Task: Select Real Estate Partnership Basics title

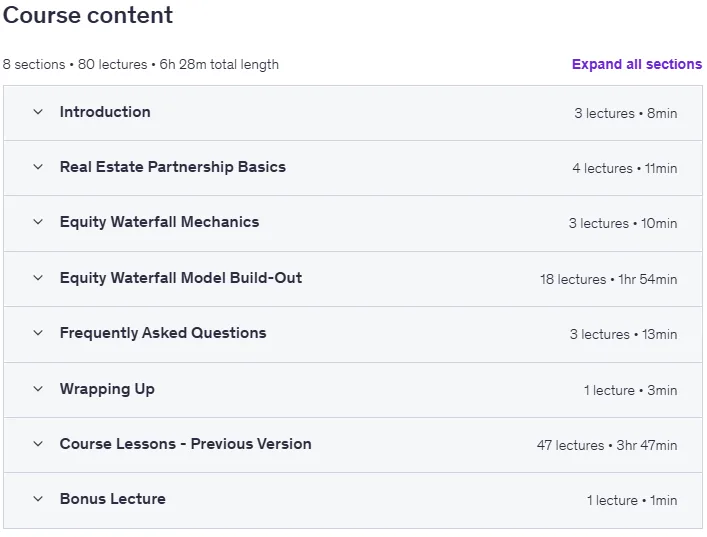Action: point(173,167)
